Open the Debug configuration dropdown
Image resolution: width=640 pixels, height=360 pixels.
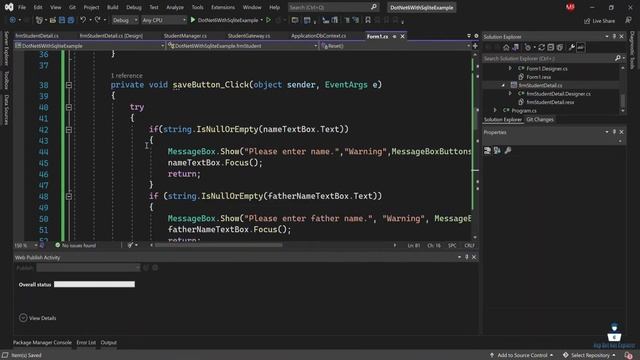point(124,20)
